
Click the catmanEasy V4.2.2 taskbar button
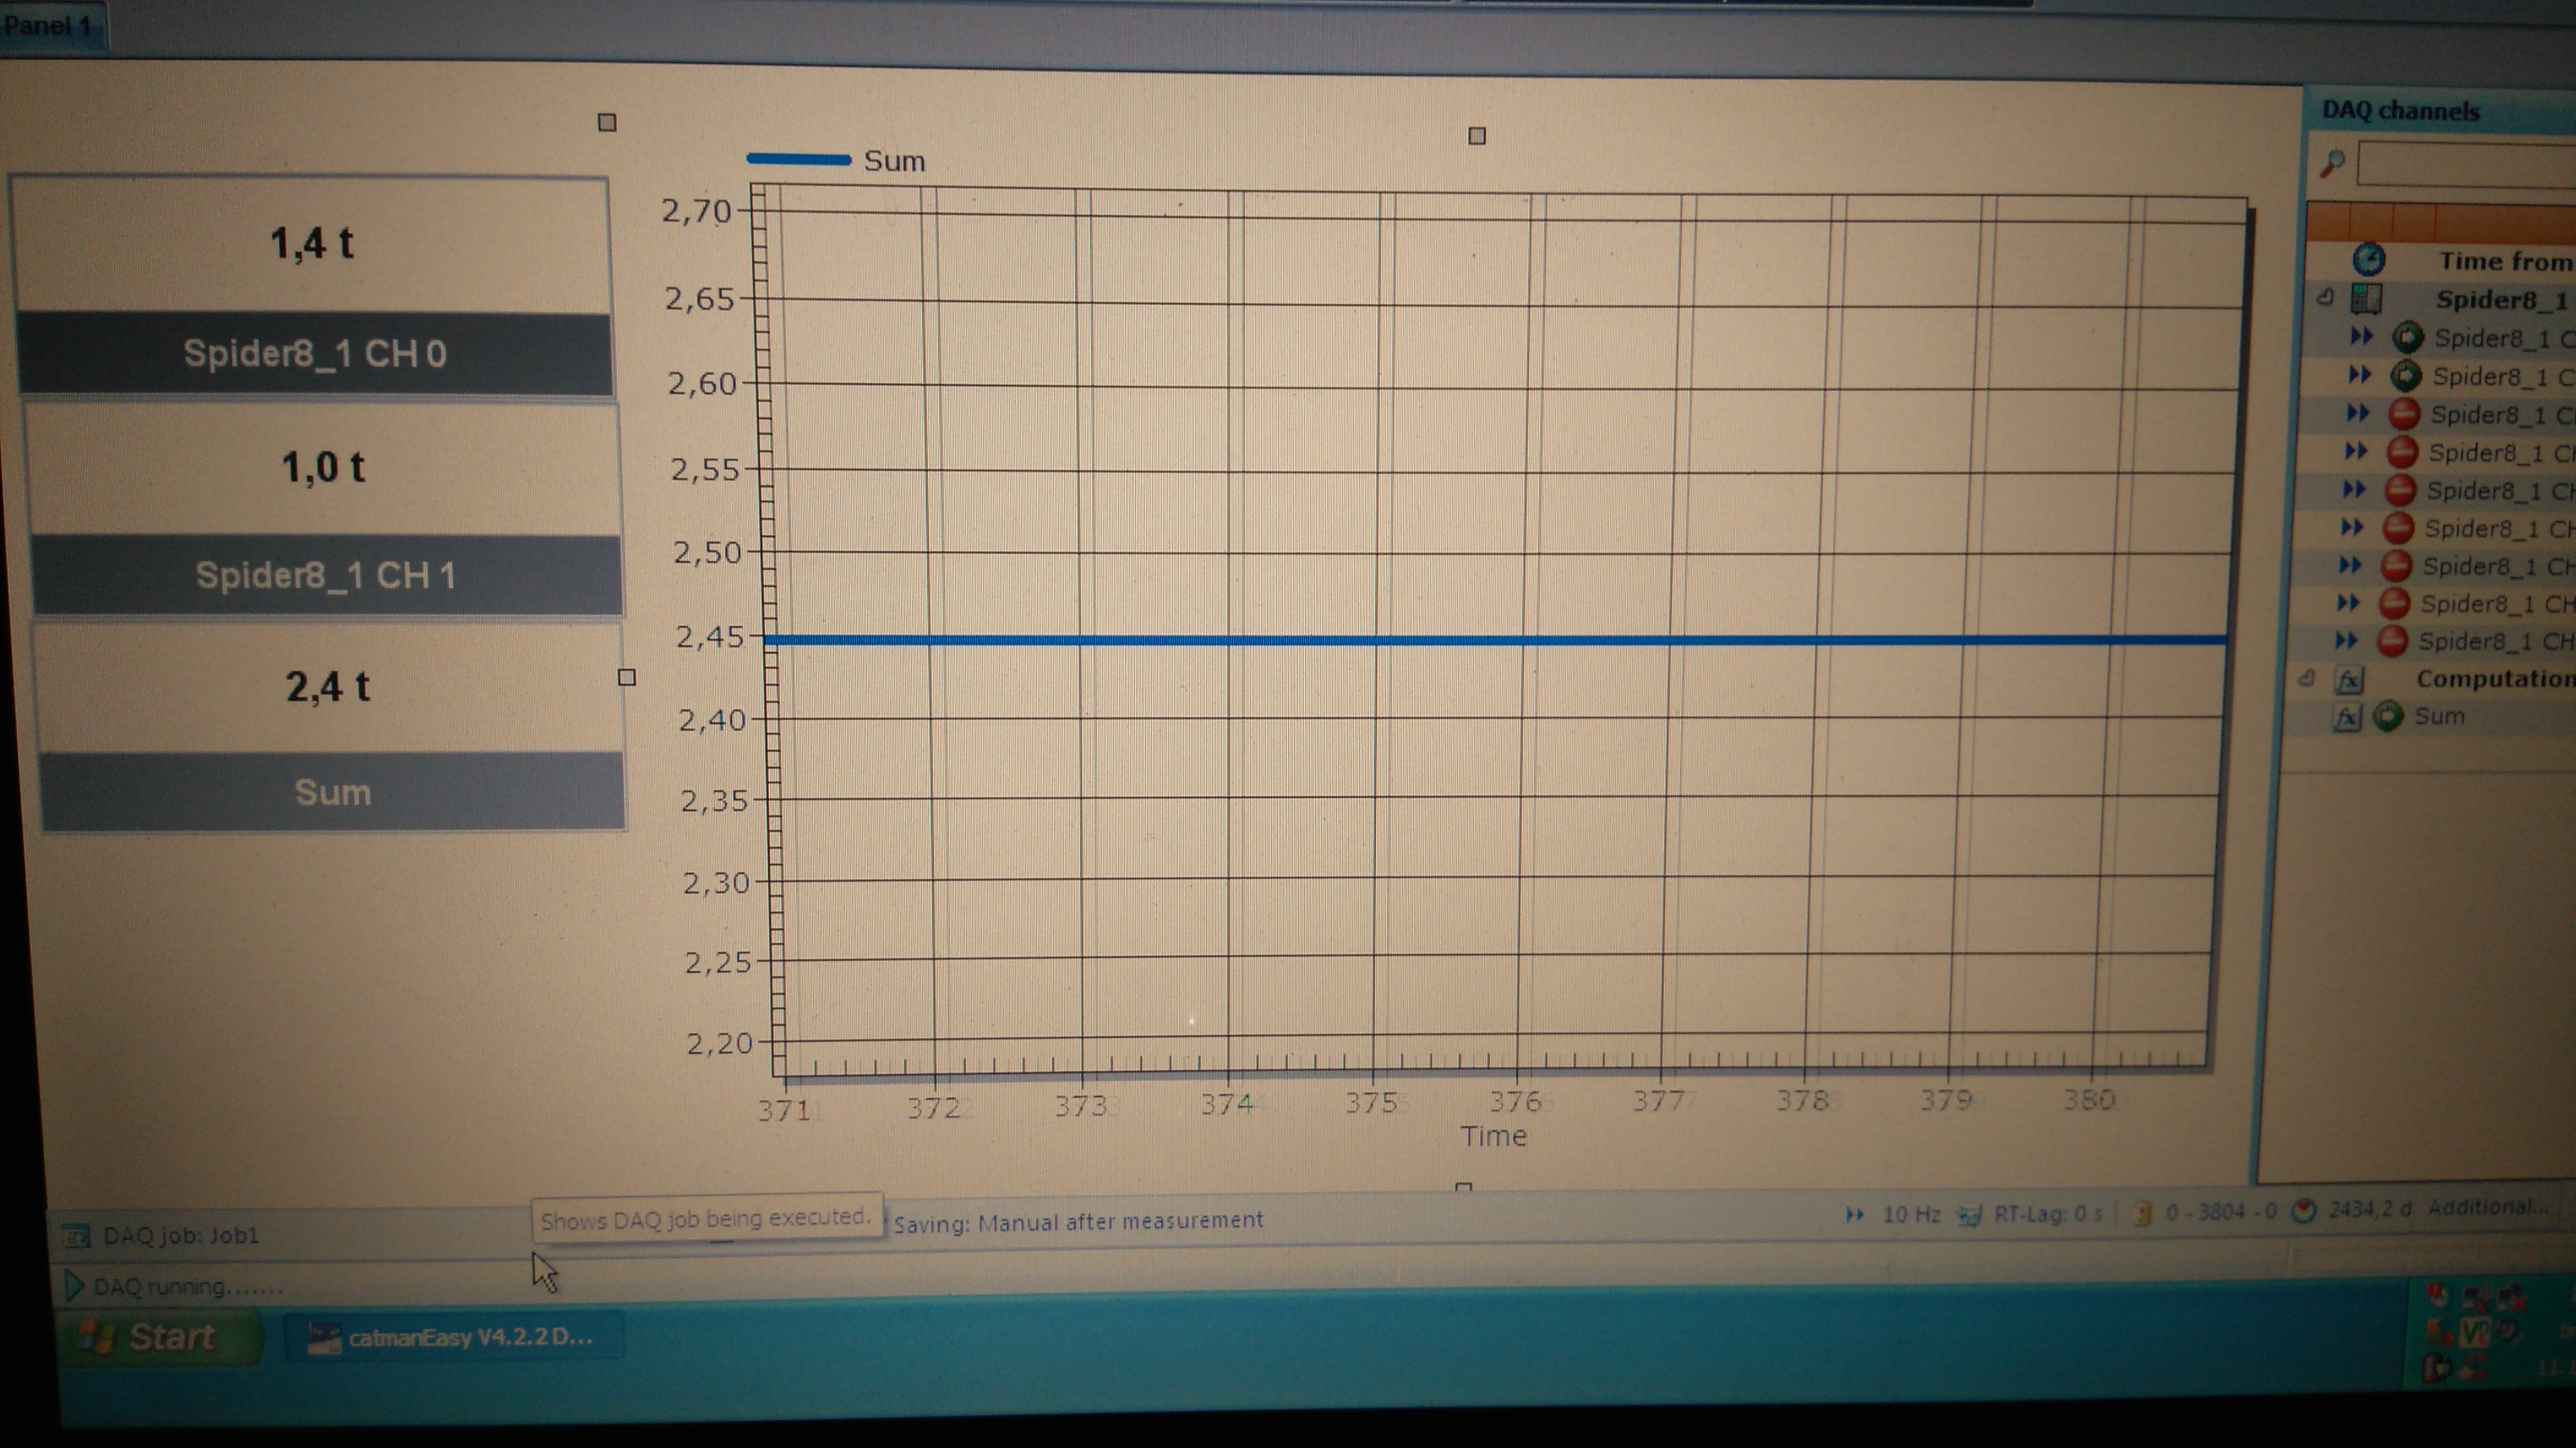pyautogui.click(x=455, y=1338)
